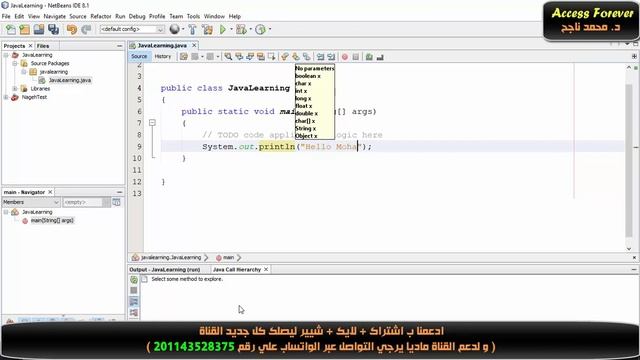The image size is (640, 360).
Task: Click the Shift Line Left icon
Action: [x=320, y=57]
